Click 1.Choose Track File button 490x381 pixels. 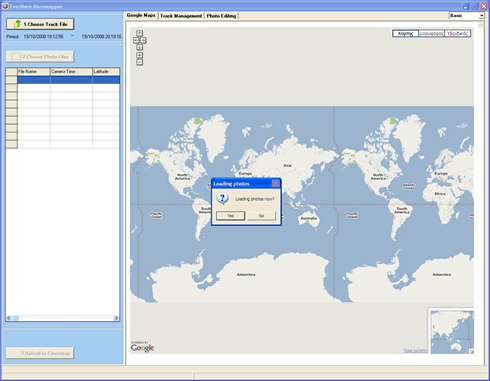(x=40, y=24)
